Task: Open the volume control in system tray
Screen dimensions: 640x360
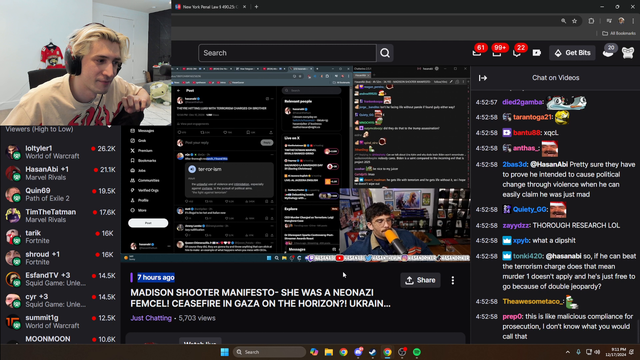Action: coord(597,352)
